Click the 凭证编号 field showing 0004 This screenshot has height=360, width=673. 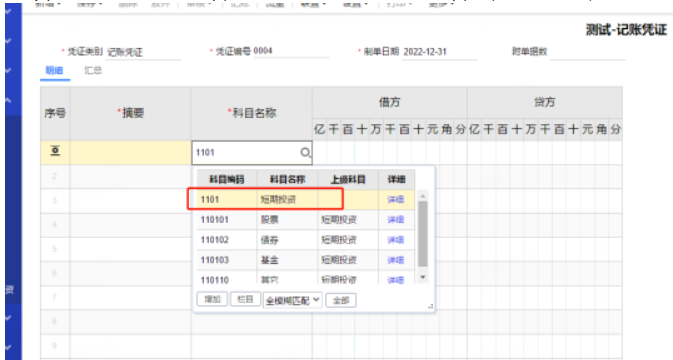pyautogui.click(x=291, y=51)
